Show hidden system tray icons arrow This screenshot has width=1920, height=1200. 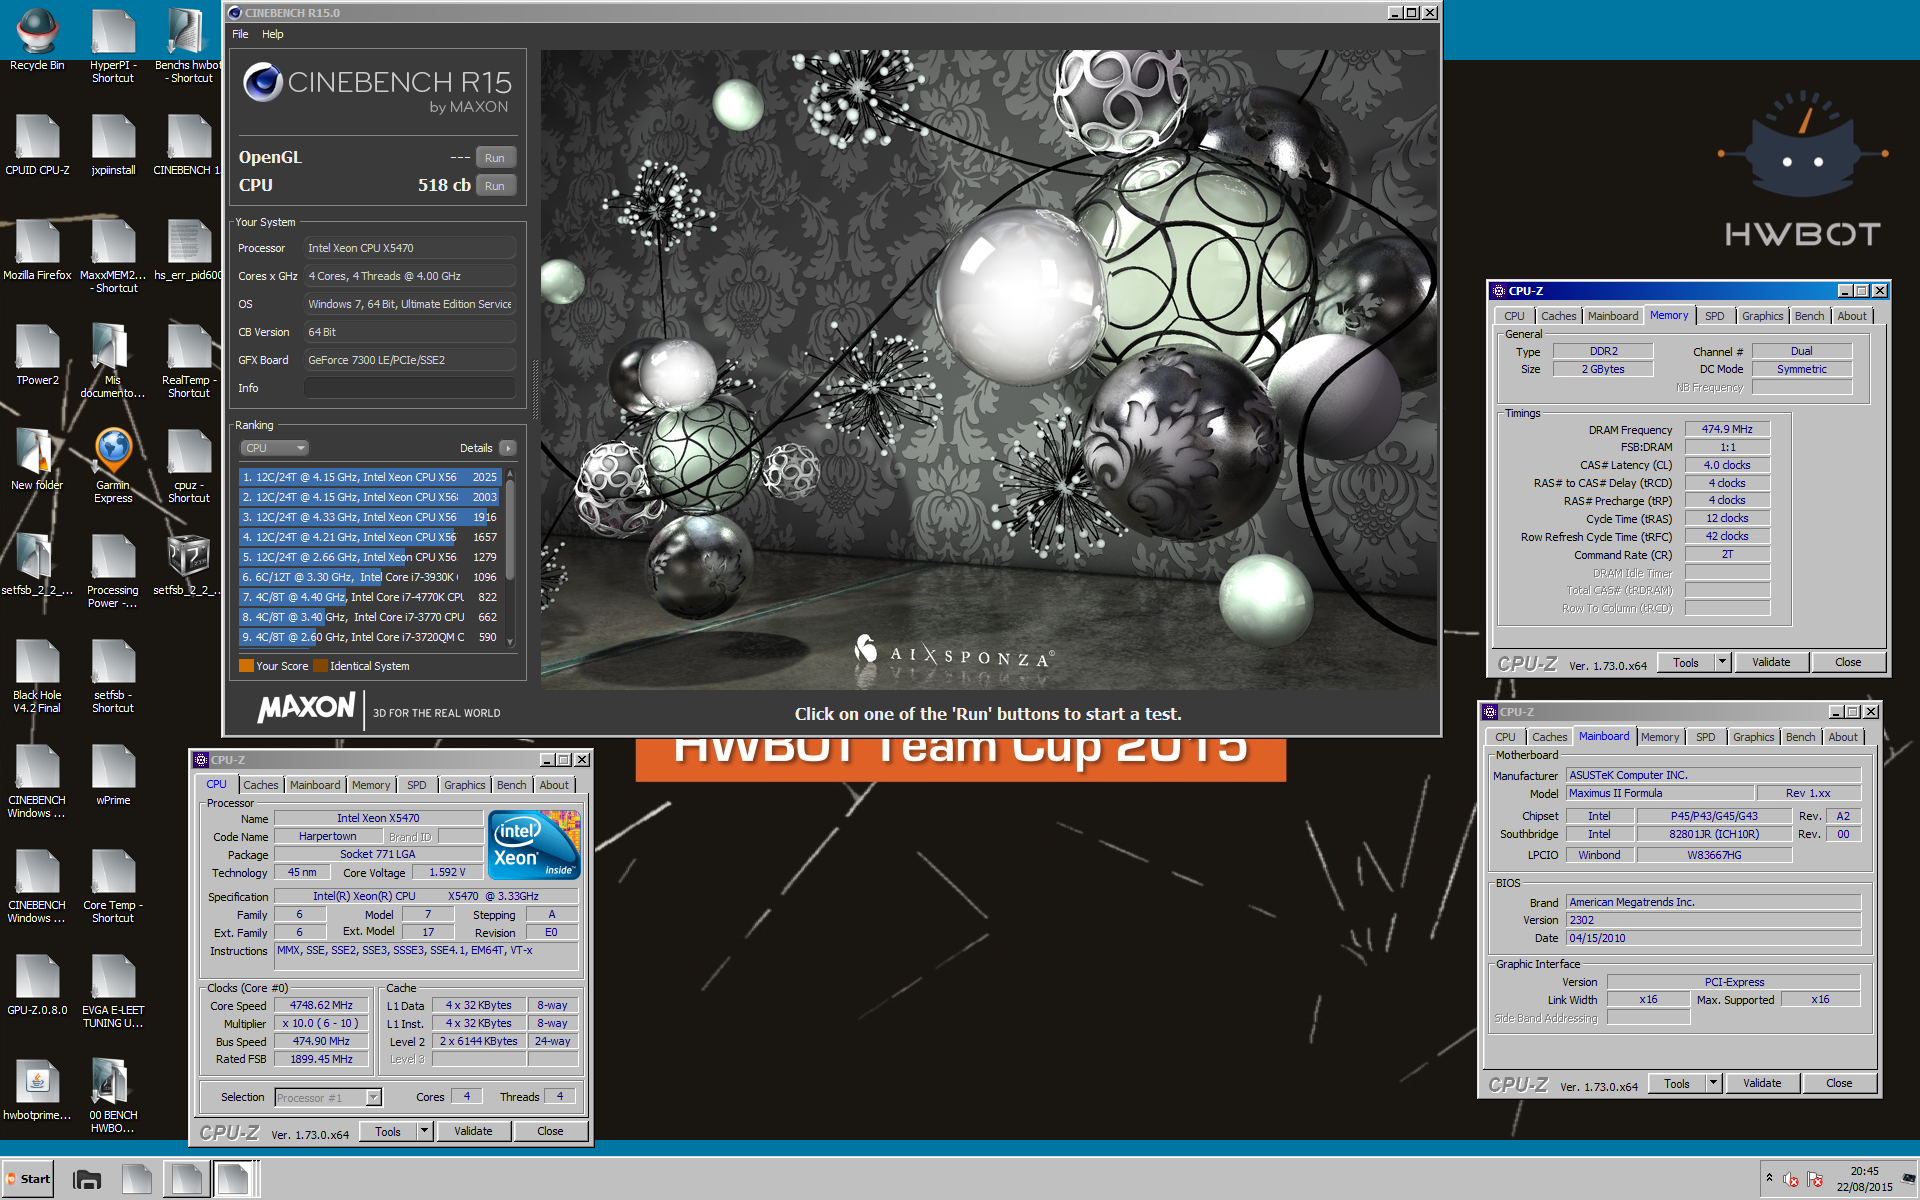tap(1769, 1178)
